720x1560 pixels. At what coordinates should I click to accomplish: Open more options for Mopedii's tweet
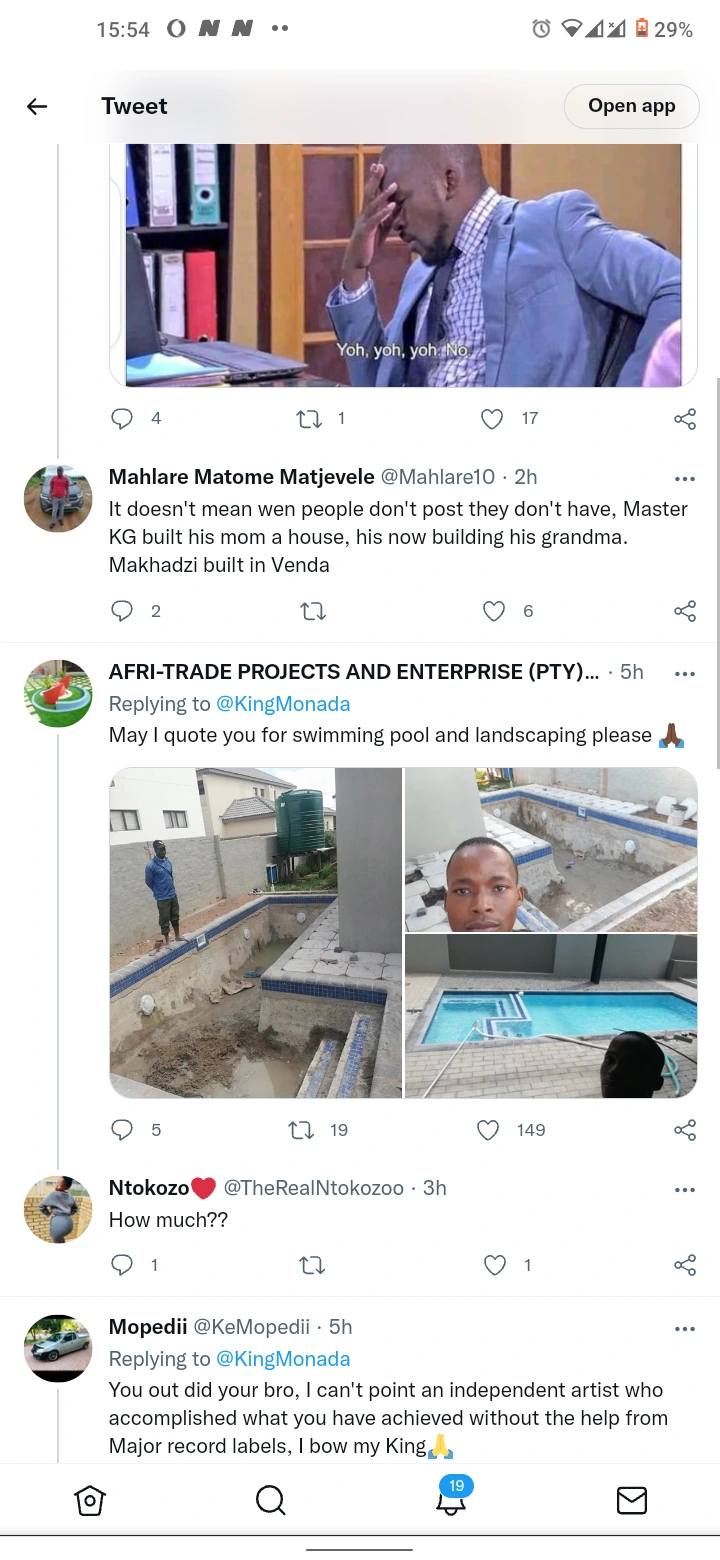click(x=685, y=1328)
